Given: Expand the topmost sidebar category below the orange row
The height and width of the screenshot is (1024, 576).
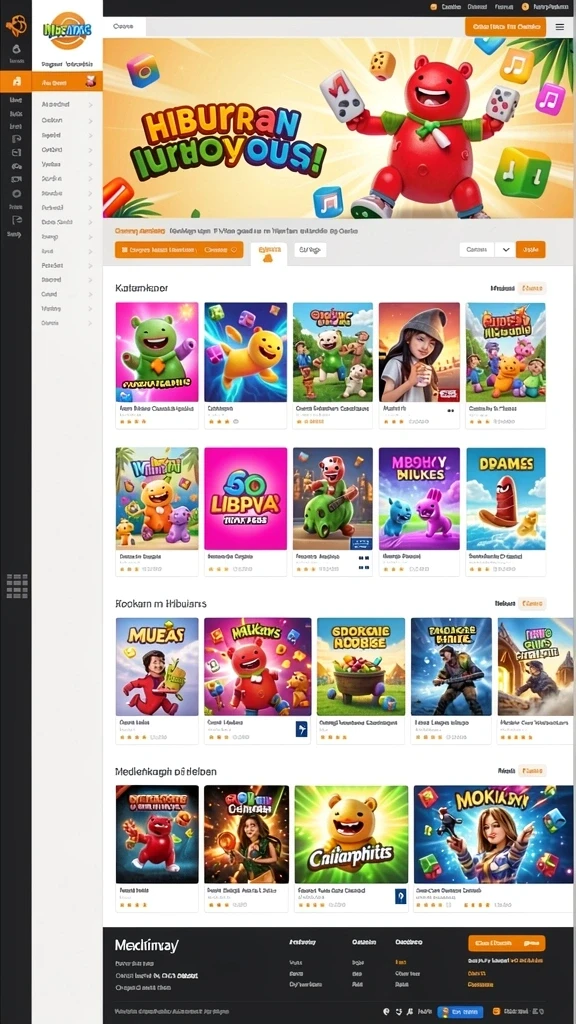Looking at the screenshot, I should [89, 104].
